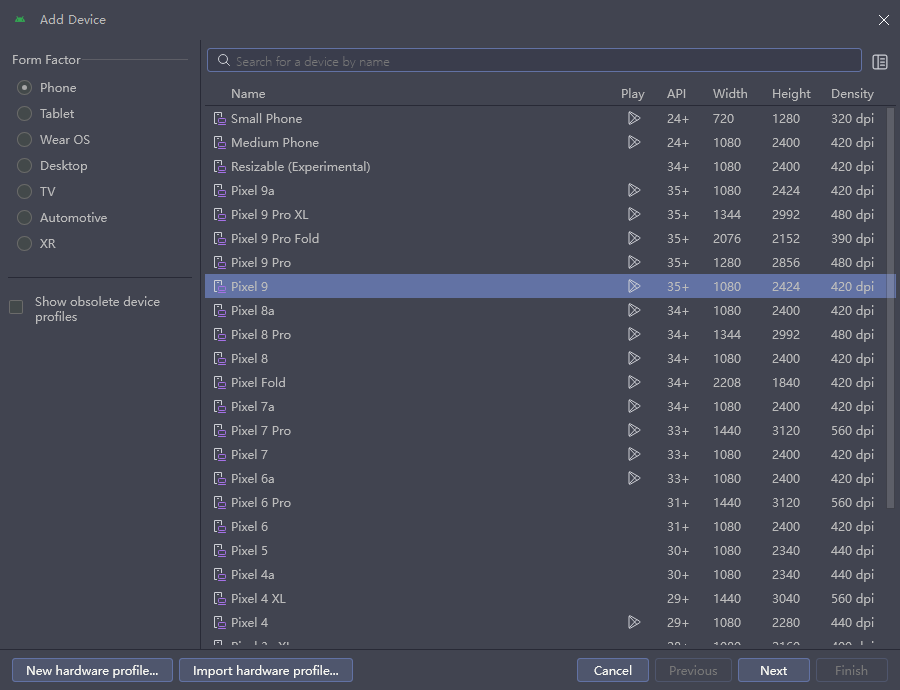Sort devices by Density column header
Screen dimensions: 900x690
coord(852,94)
